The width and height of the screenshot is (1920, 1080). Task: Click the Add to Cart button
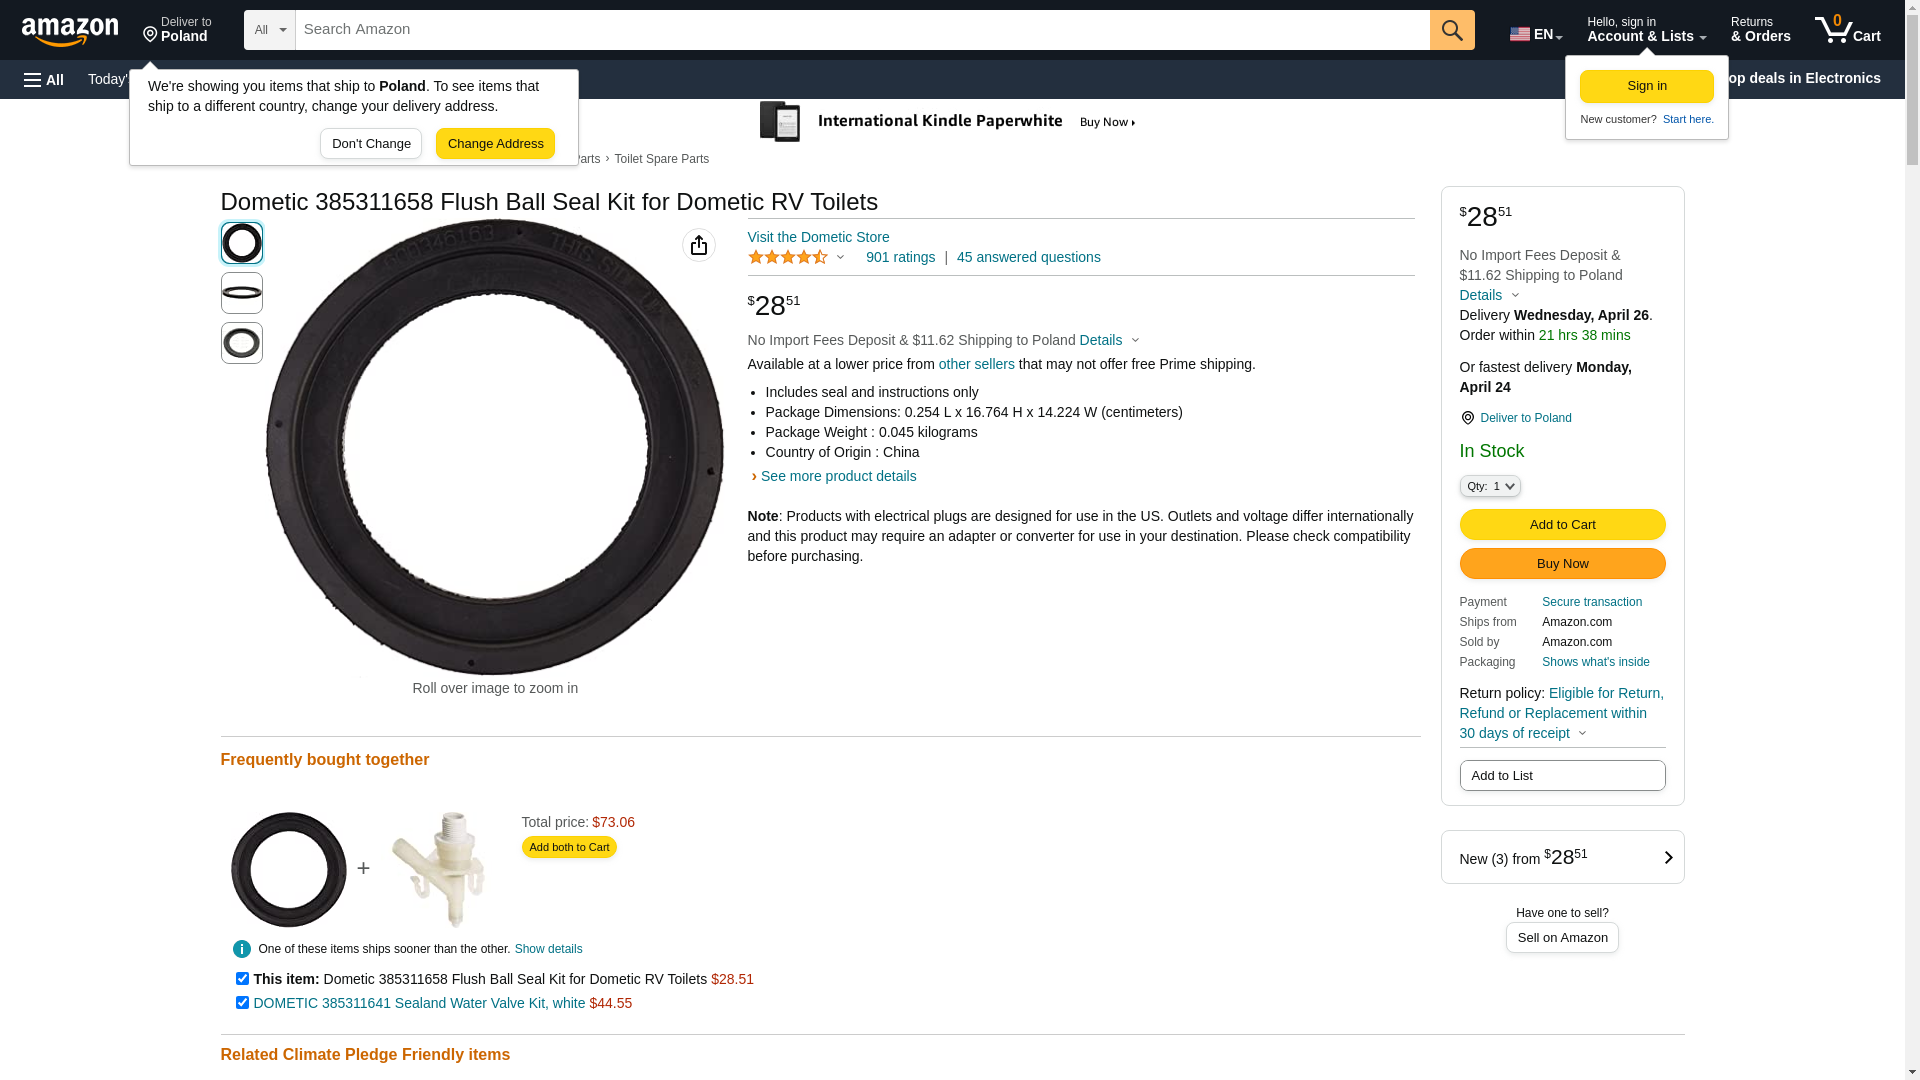coord(1562,525)
